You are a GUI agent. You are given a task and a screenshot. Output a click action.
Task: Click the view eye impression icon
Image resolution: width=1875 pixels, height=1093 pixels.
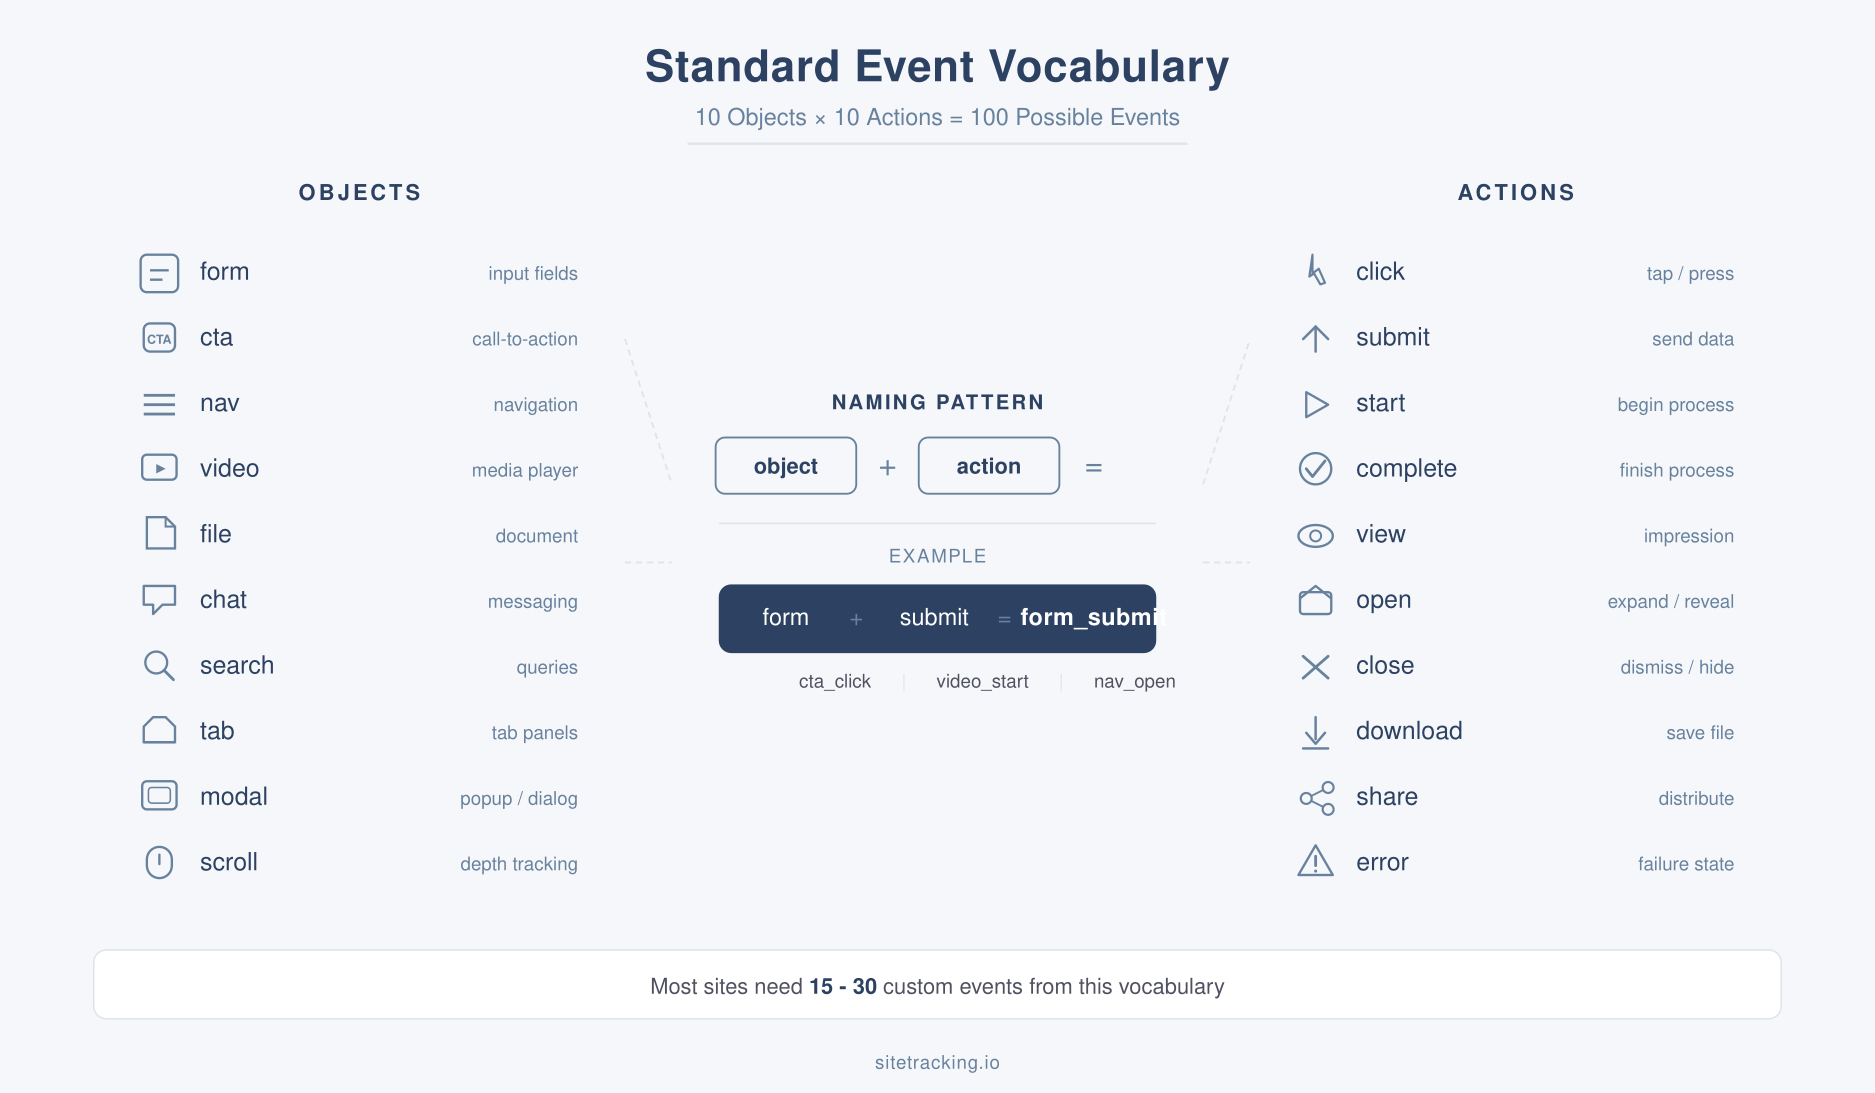coord(1315,534)
